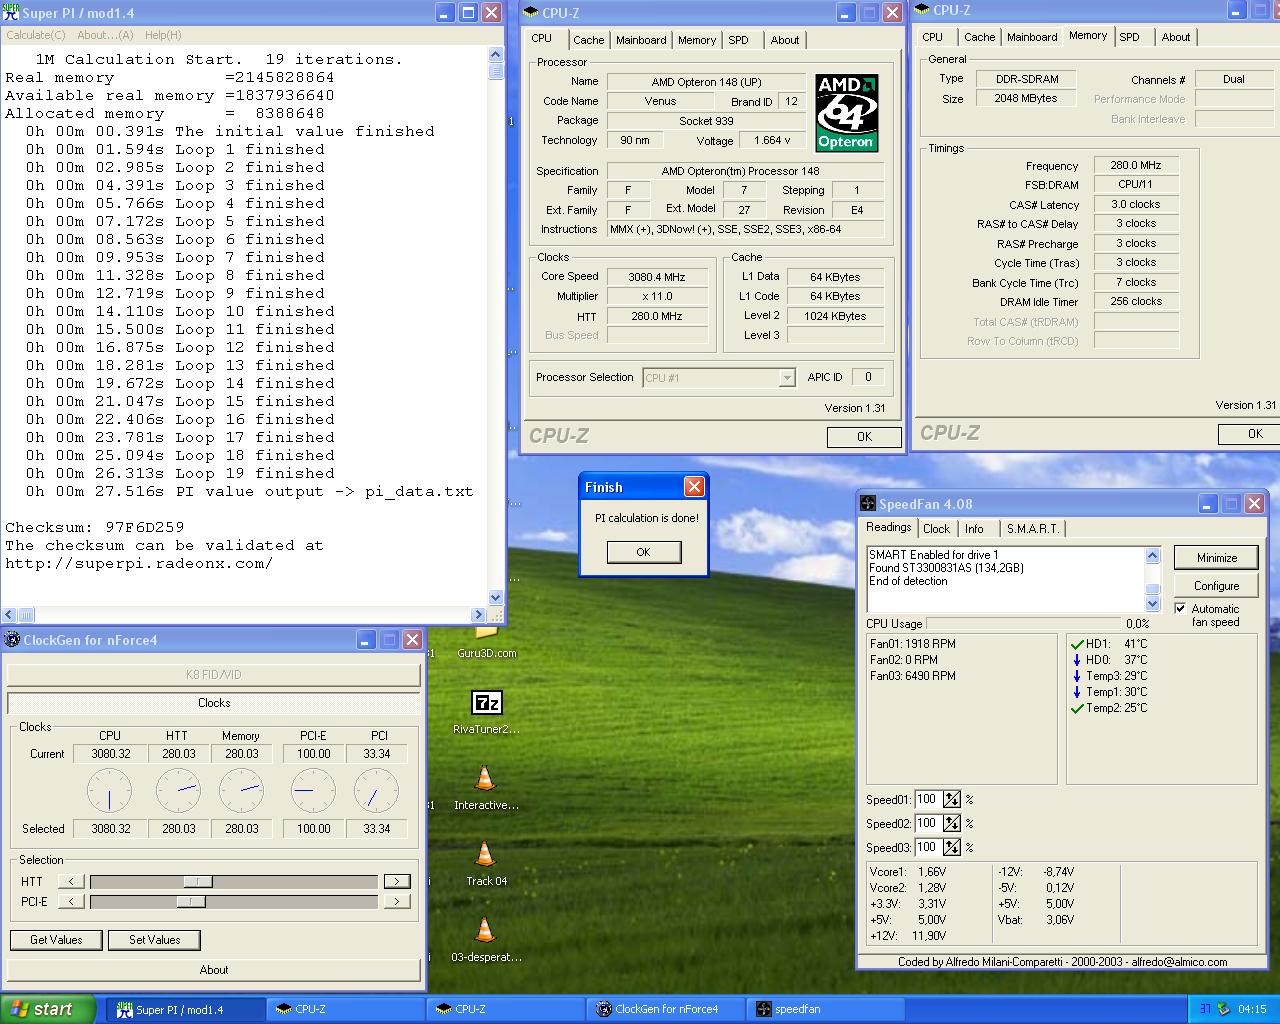
Task: Switch to the SPD tab in the CPU-Z window showing Timings
Action: [x=1129, y=37]
